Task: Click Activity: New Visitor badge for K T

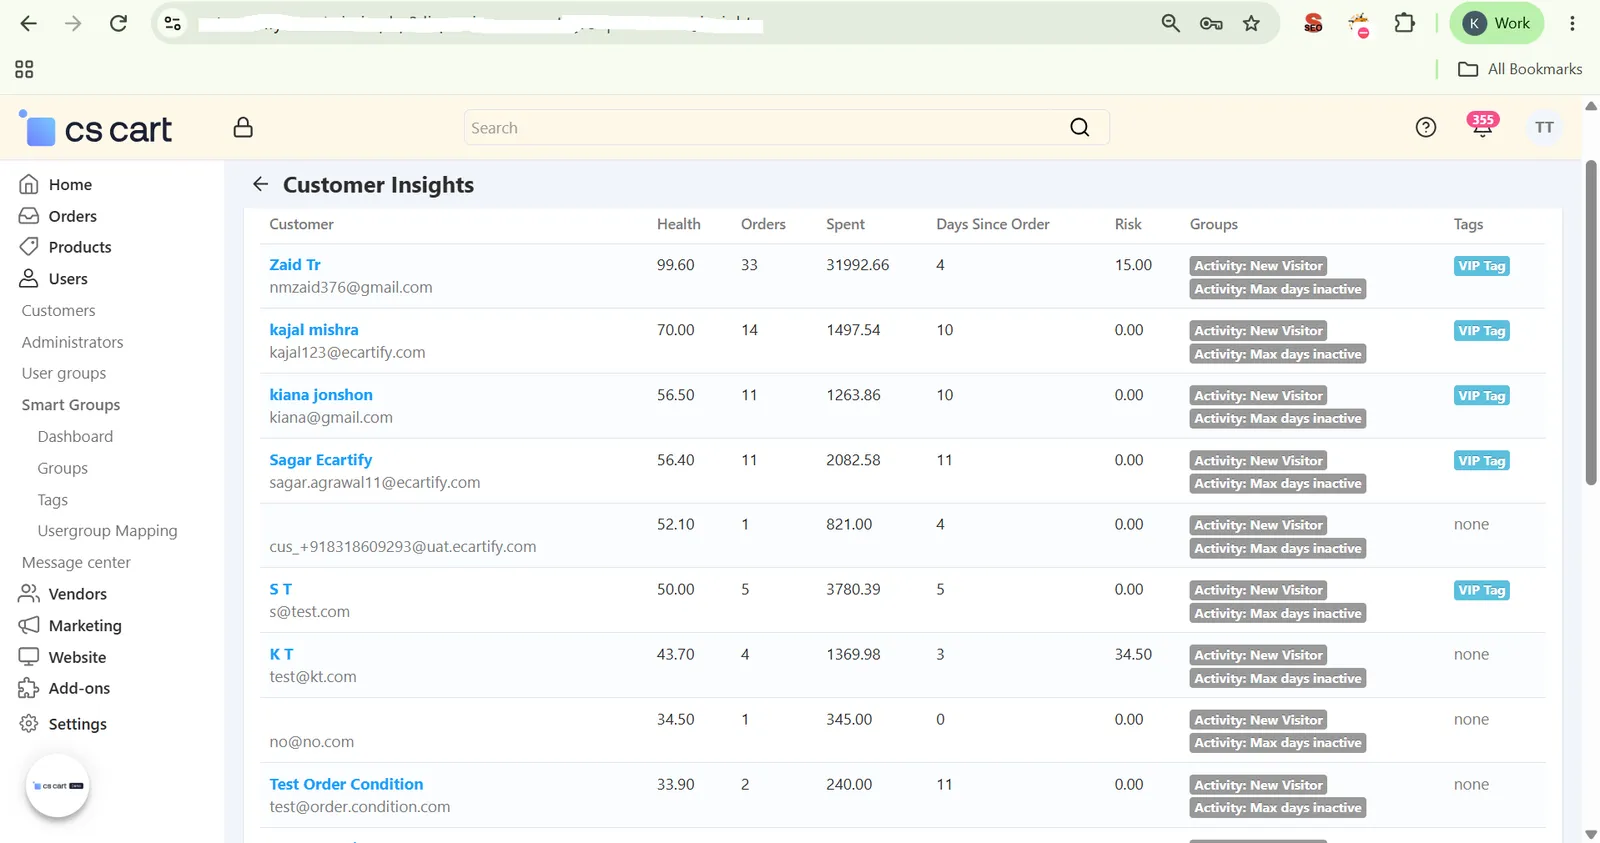Action: 1258,655
